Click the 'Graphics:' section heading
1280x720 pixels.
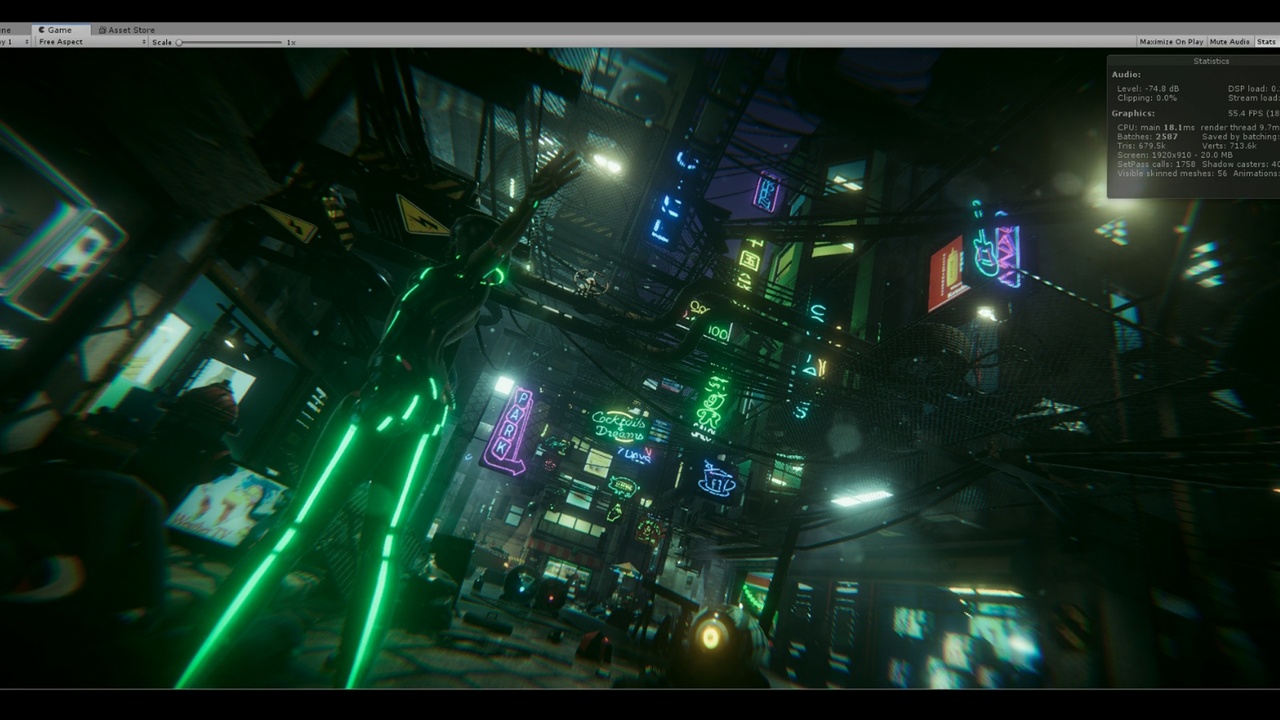point(1131,113)
